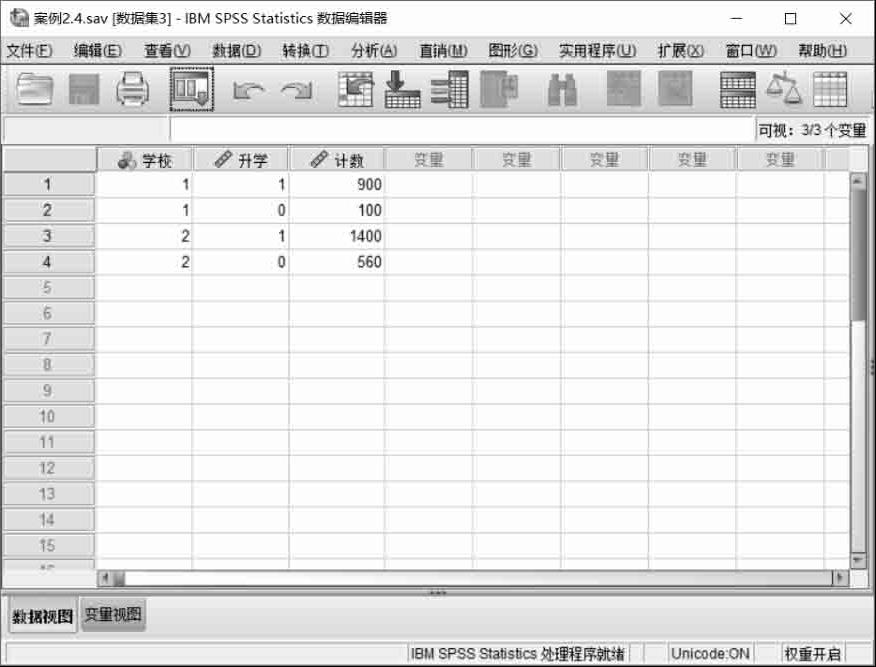Open the Variables info icon

coord(450,89)
